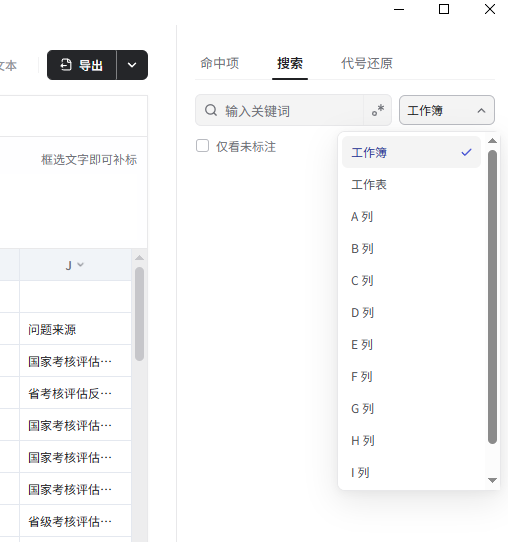Click the spreadsheet vertical scrollbar thumb
508x542 pixels.
tap(139, 314)
